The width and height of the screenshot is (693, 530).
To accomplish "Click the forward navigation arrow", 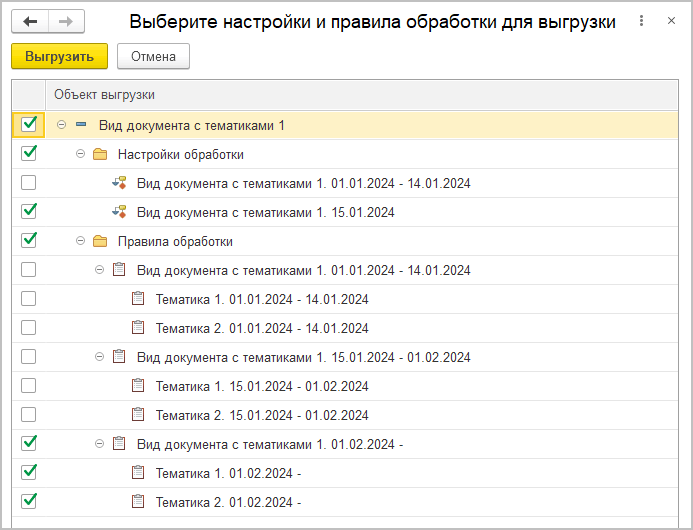I will click(66, 22).
